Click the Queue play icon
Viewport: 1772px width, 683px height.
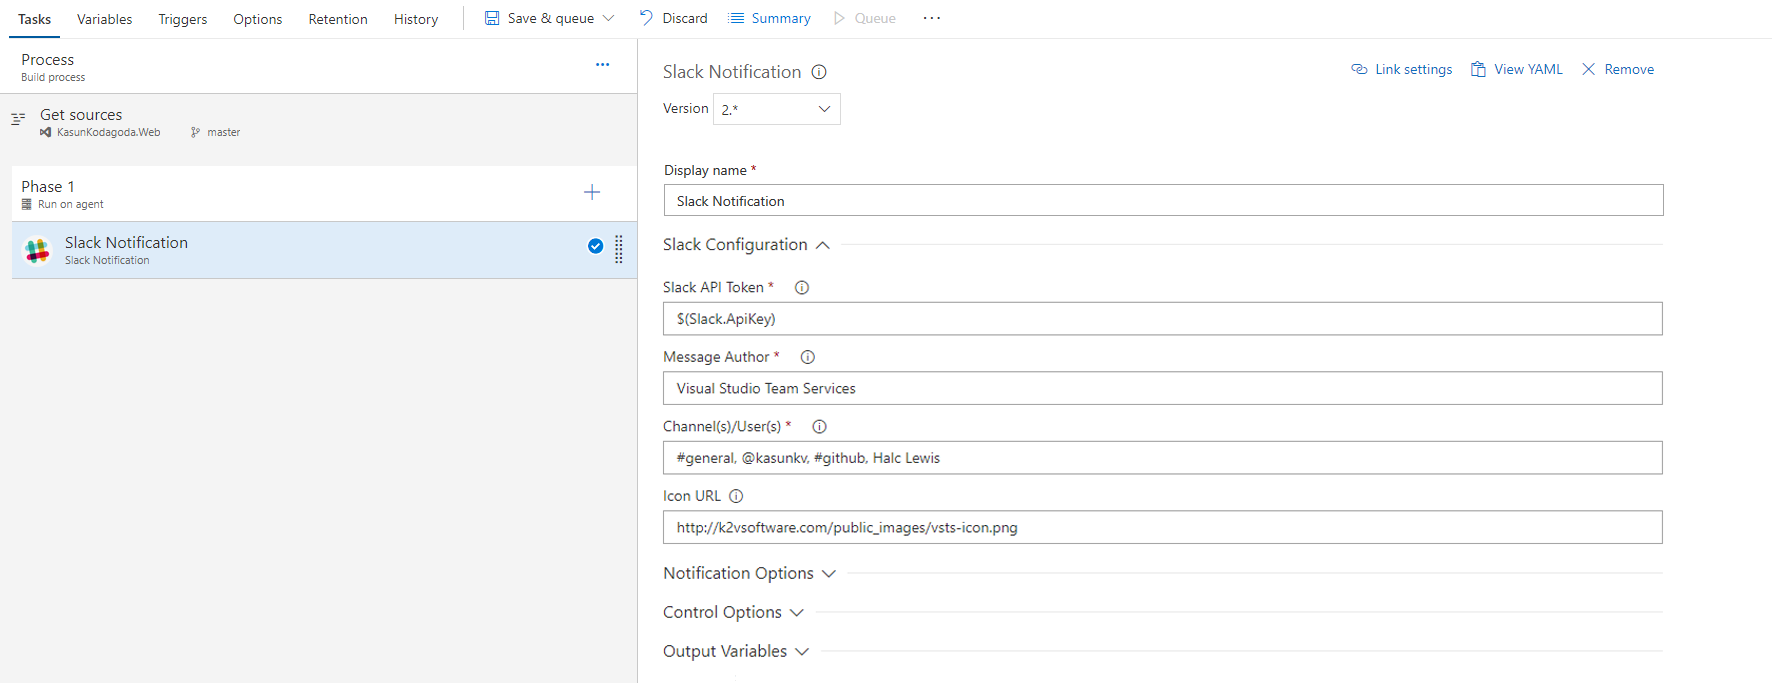[x=839, y=18]
